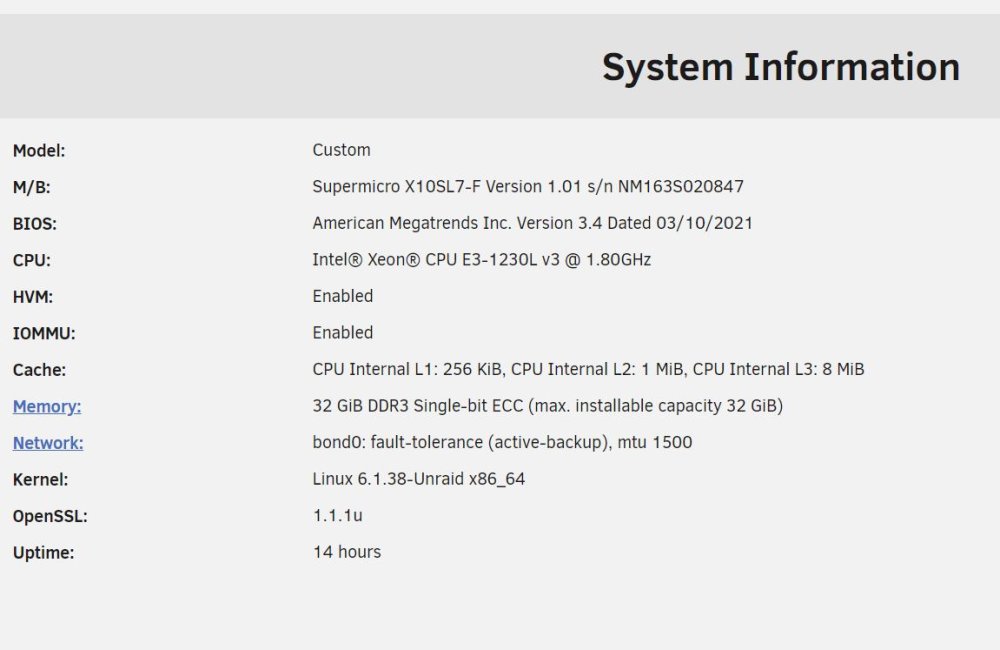
Task: Open the Memory link
Action: pyautogui.click(x=47, y=406)
